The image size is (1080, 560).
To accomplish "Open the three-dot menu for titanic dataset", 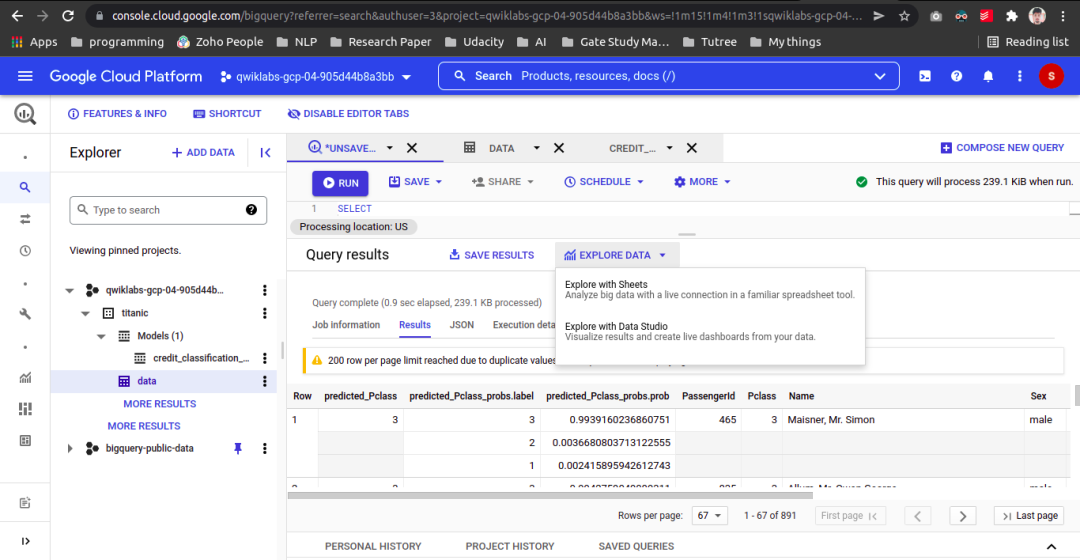I will click(x=265, y=313).
